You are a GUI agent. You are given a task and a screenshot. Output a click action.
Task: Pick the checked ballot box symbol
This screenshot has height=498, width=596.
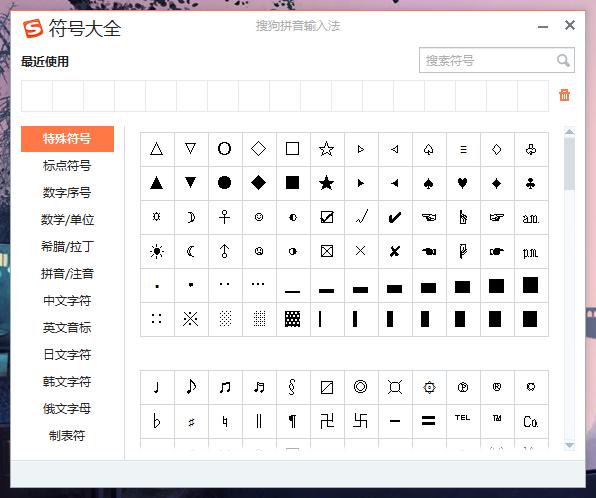tap(327, 217)
